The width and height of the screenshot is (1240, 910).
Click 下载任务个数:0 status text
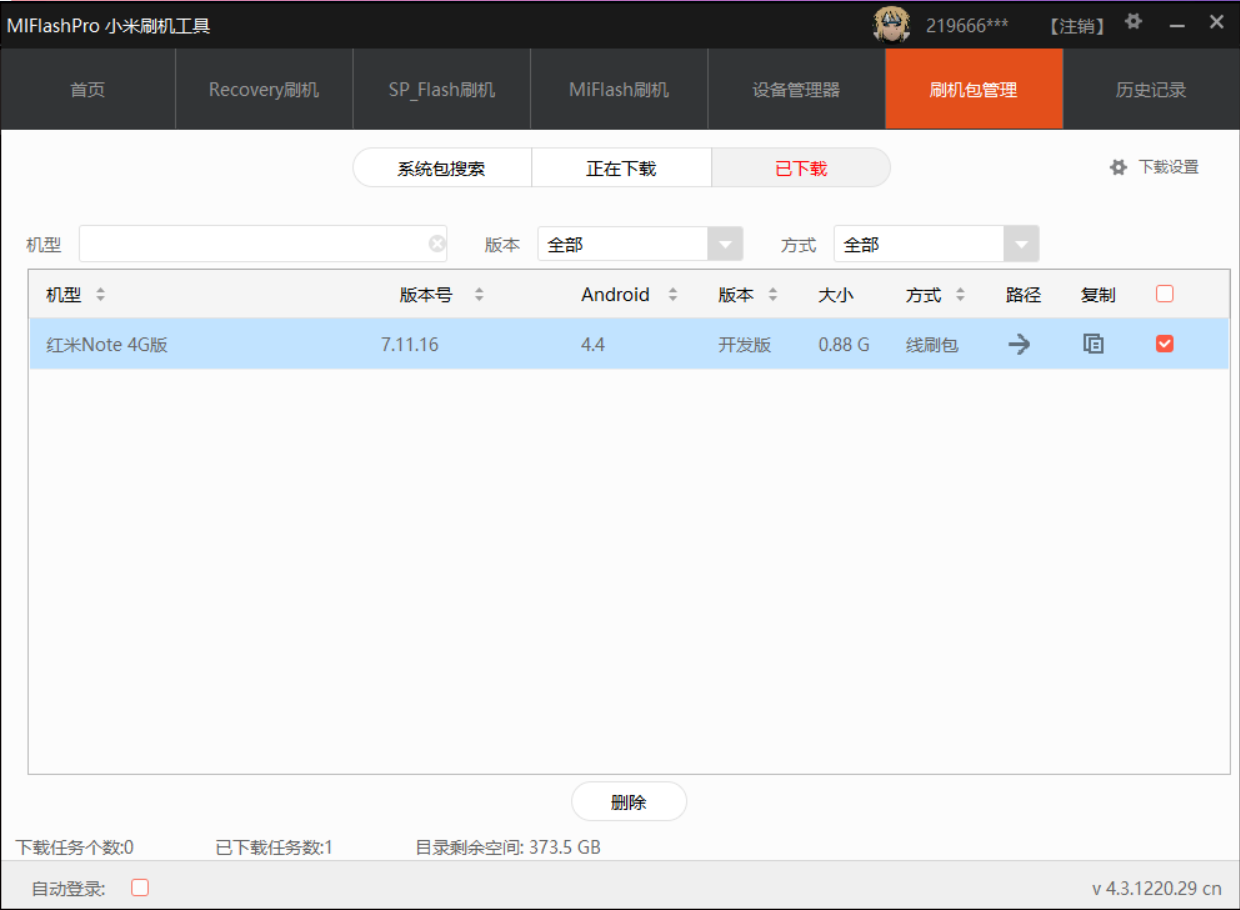tap(75, 848)
